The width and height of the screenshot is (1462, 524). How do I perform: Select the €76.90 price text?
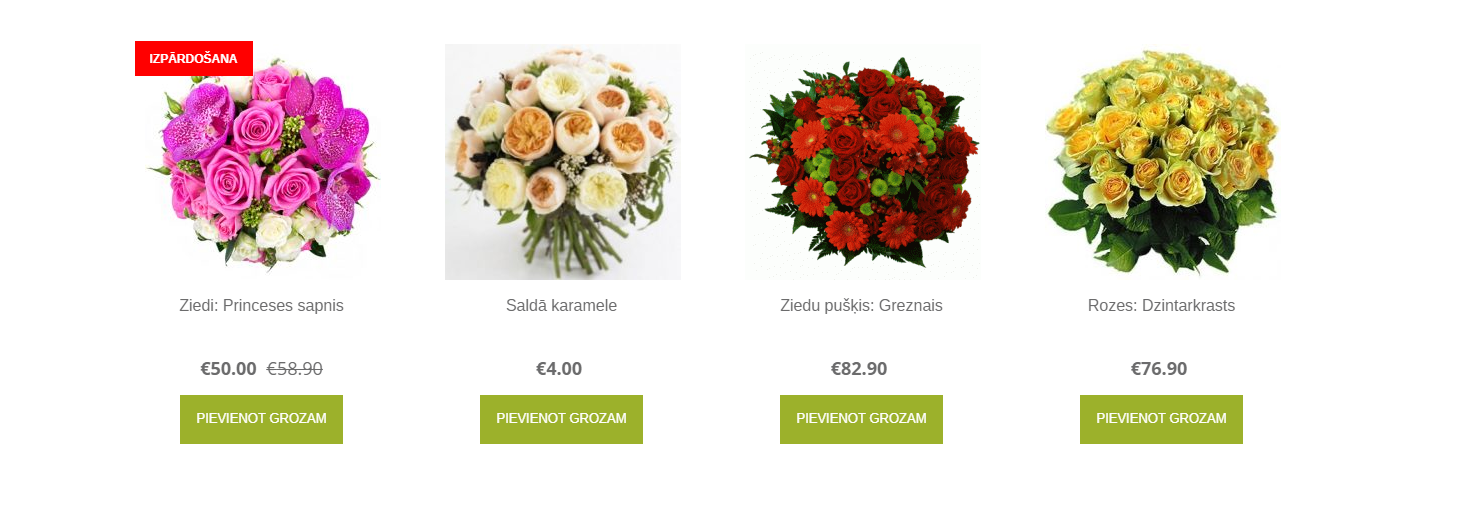pos(1159,369)
